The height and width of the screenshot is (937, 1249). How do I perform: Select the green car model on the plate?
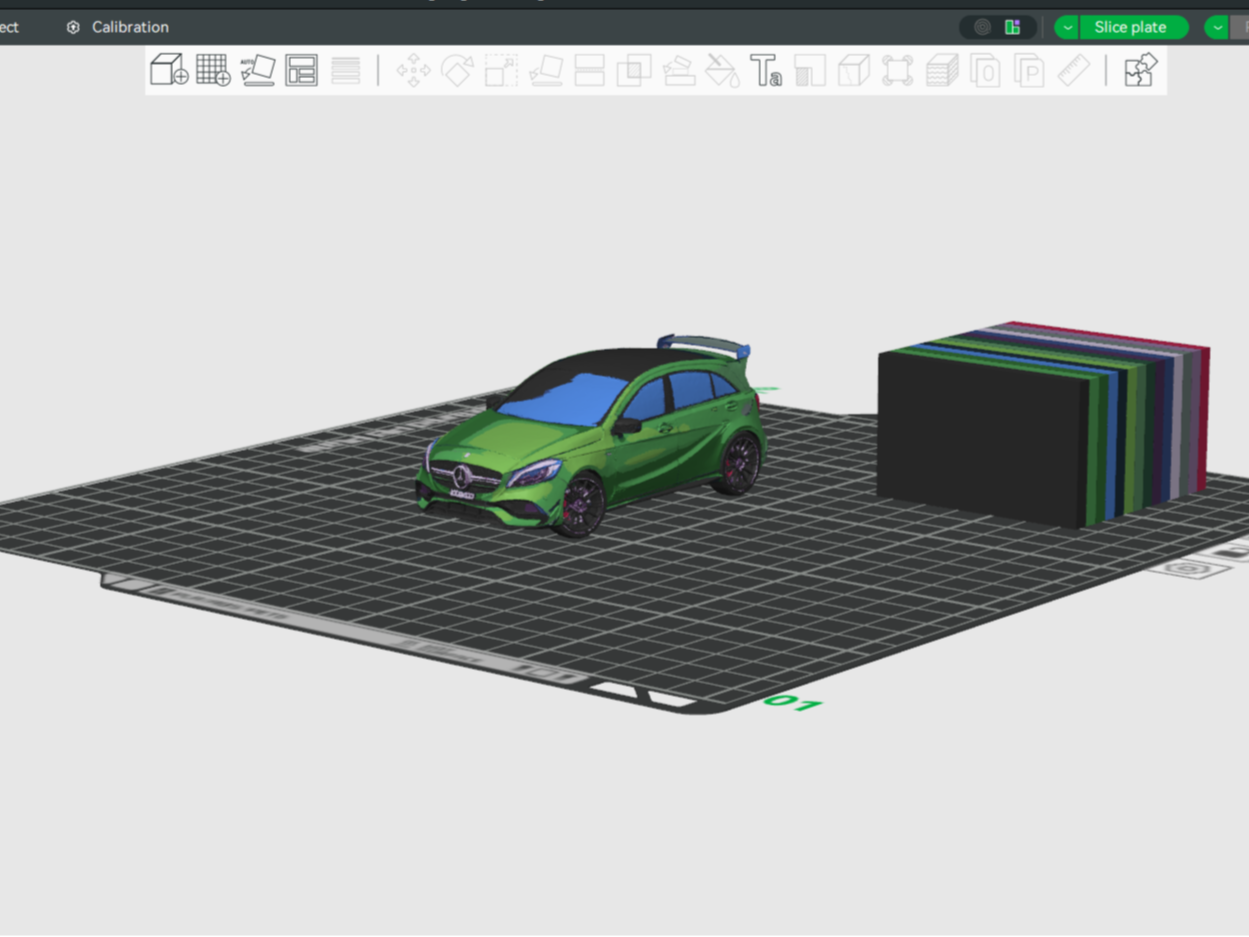pyautogui.click(x=592, y=435)
